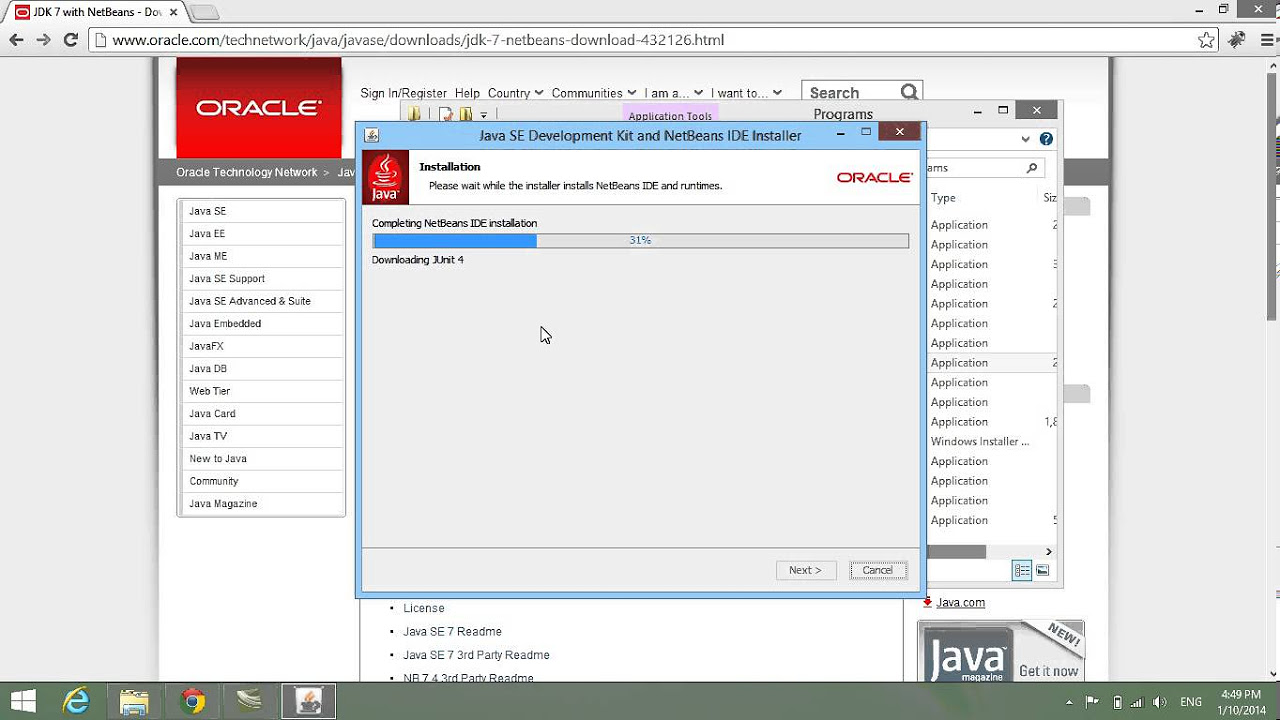The width and height of the screenshot is (1280, 720).
Task: Click the Explorer search box
Action: pos(984,168)
